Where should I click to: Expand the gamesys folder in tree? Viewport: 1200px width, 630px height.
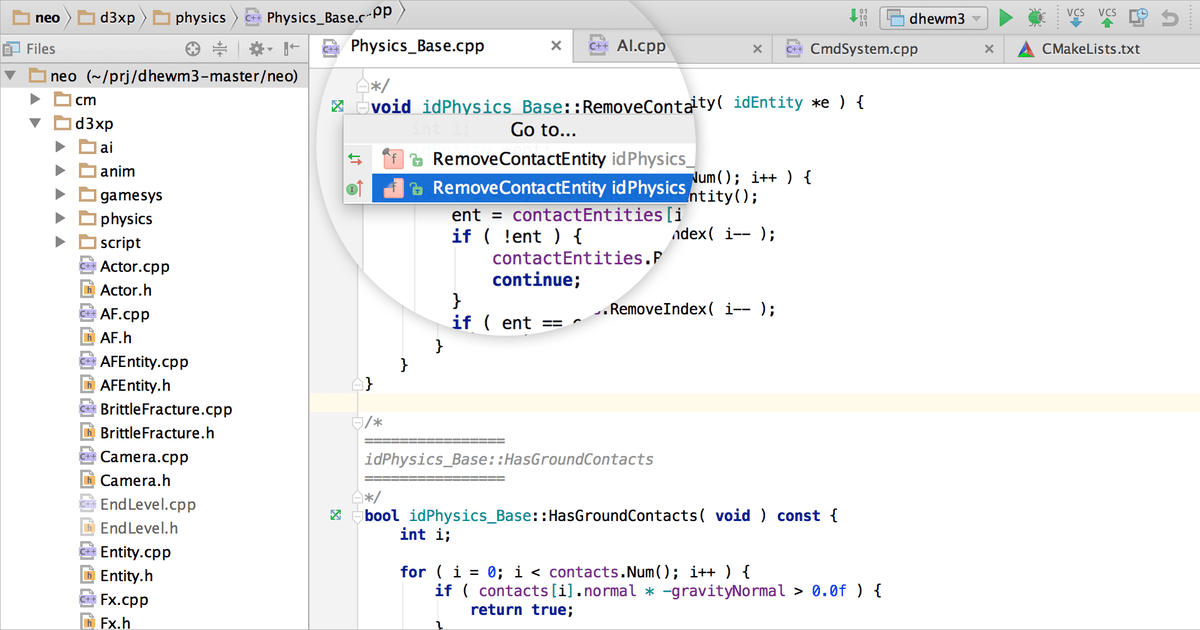[60, 195]
